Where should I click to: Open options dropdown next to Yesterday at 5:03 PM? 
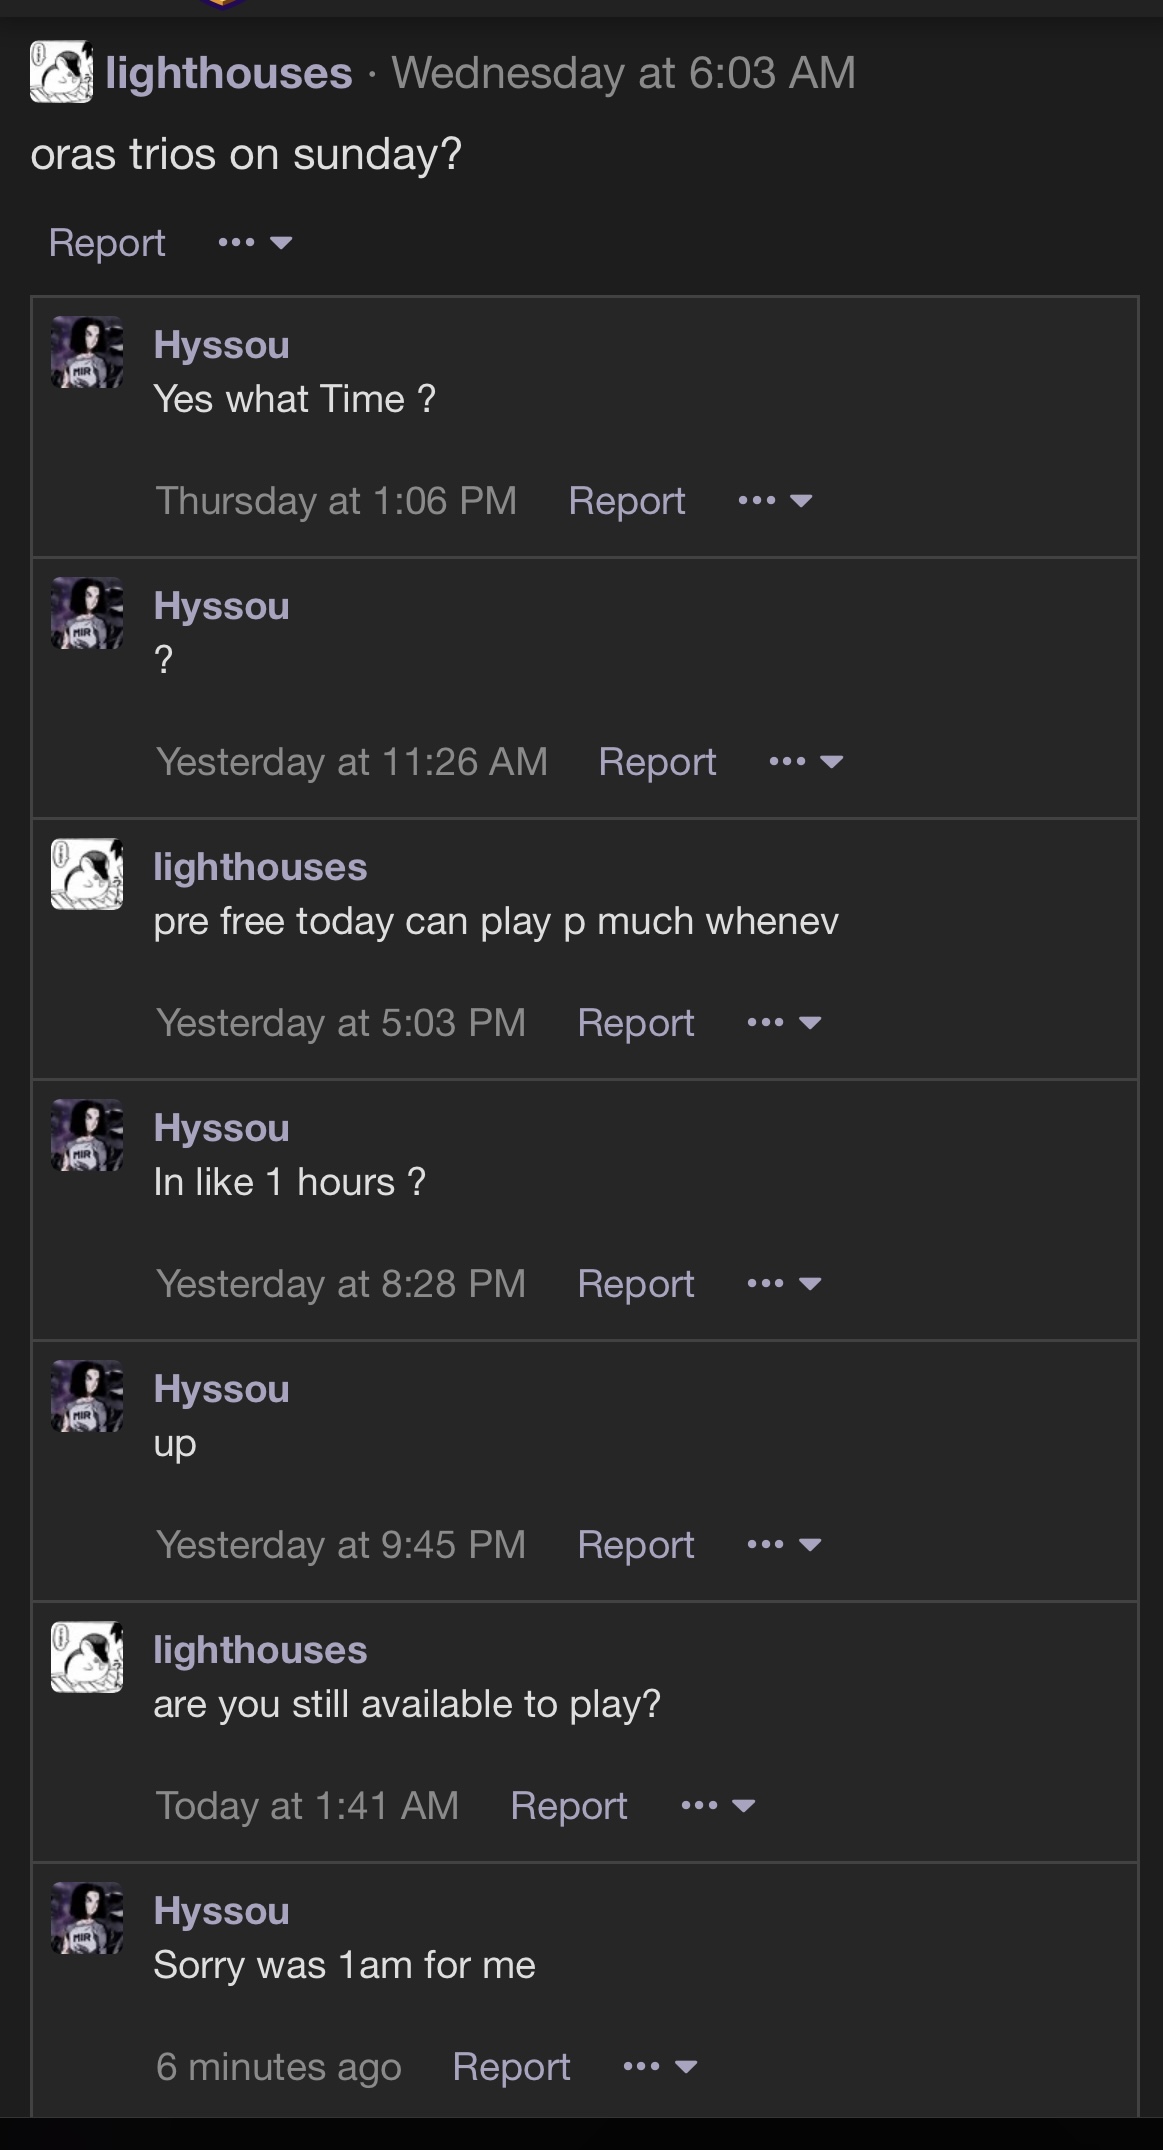(784, 1023)
